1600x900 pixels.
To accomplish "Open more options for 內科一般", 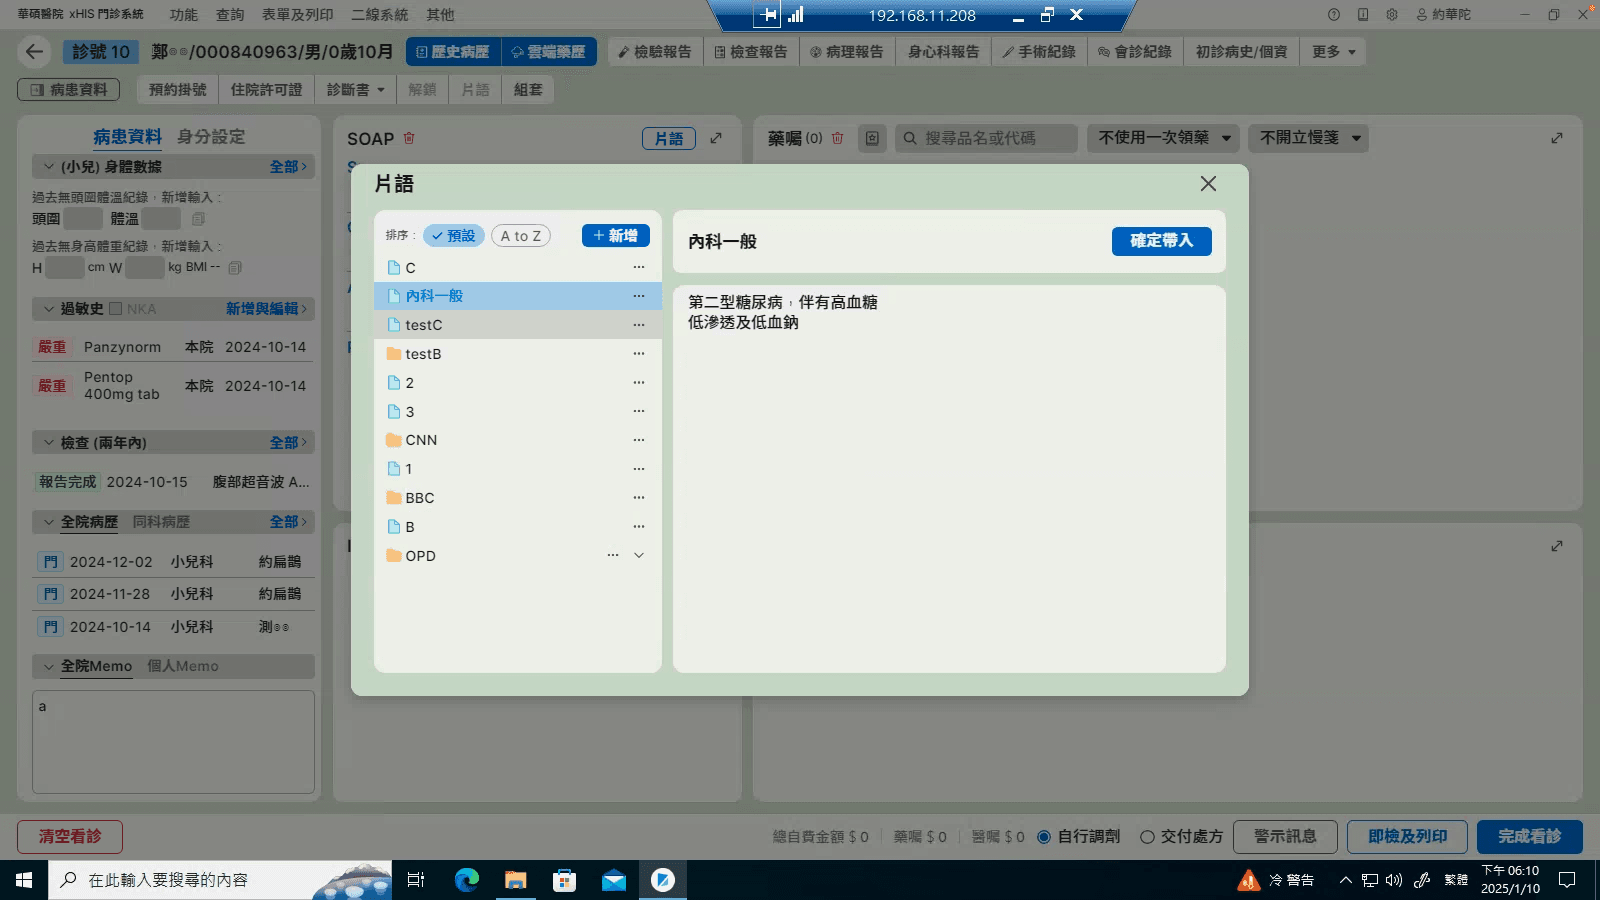I will pos(639,296).
